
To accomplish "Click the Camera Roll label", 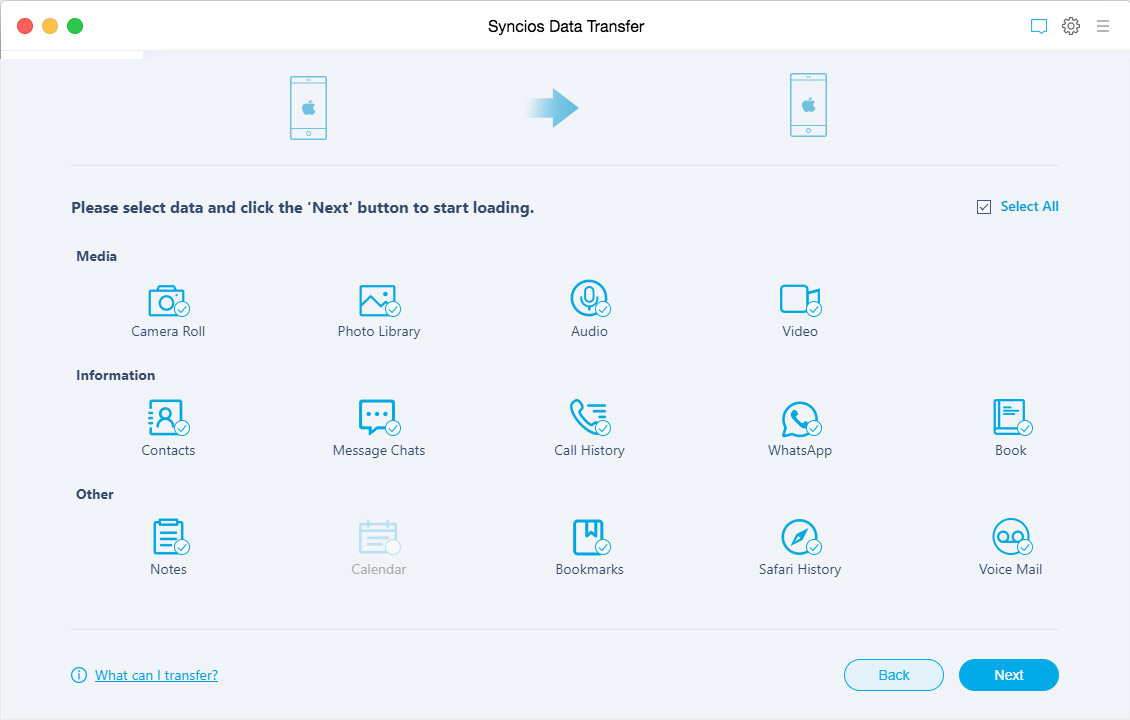I will tap(168, 331).
